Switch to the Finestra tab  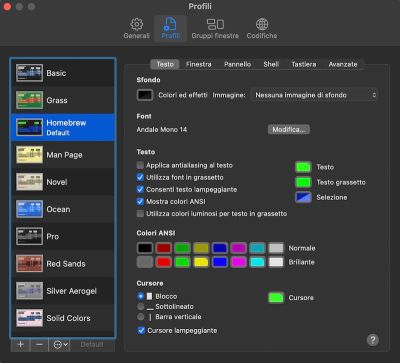(x=199, y=64)
